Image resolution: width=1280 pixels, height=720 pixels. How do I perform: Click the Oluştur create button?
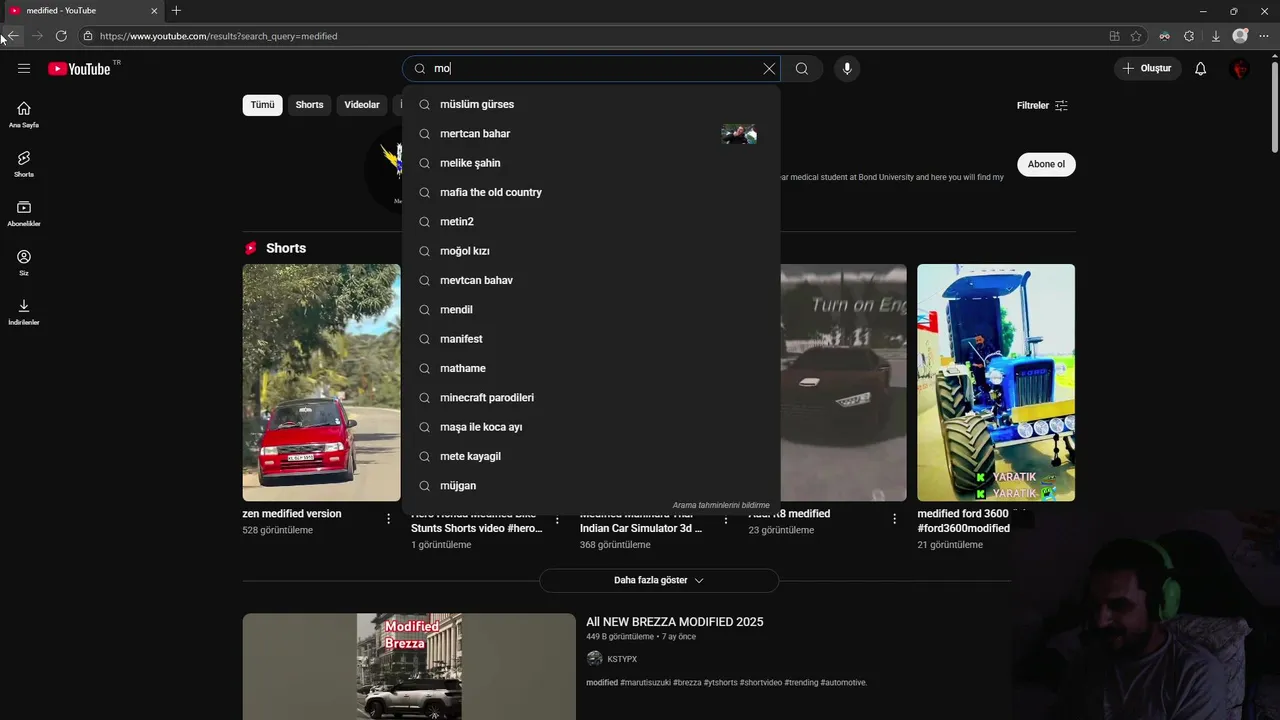pyautogui.click(x=1148, y=69)
